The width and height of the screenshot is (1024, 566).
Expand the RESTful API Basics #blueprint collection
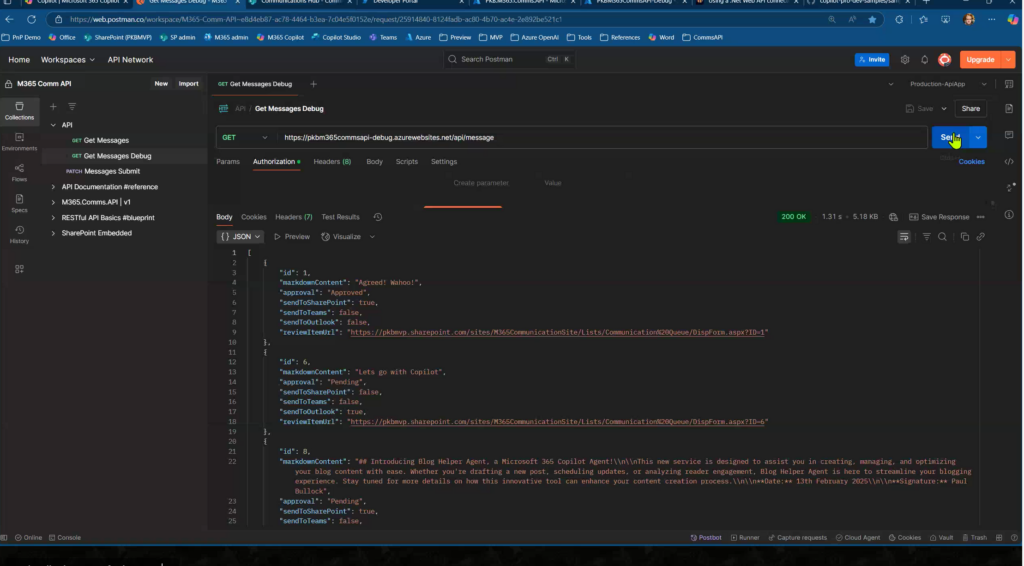tap(54, 217)
